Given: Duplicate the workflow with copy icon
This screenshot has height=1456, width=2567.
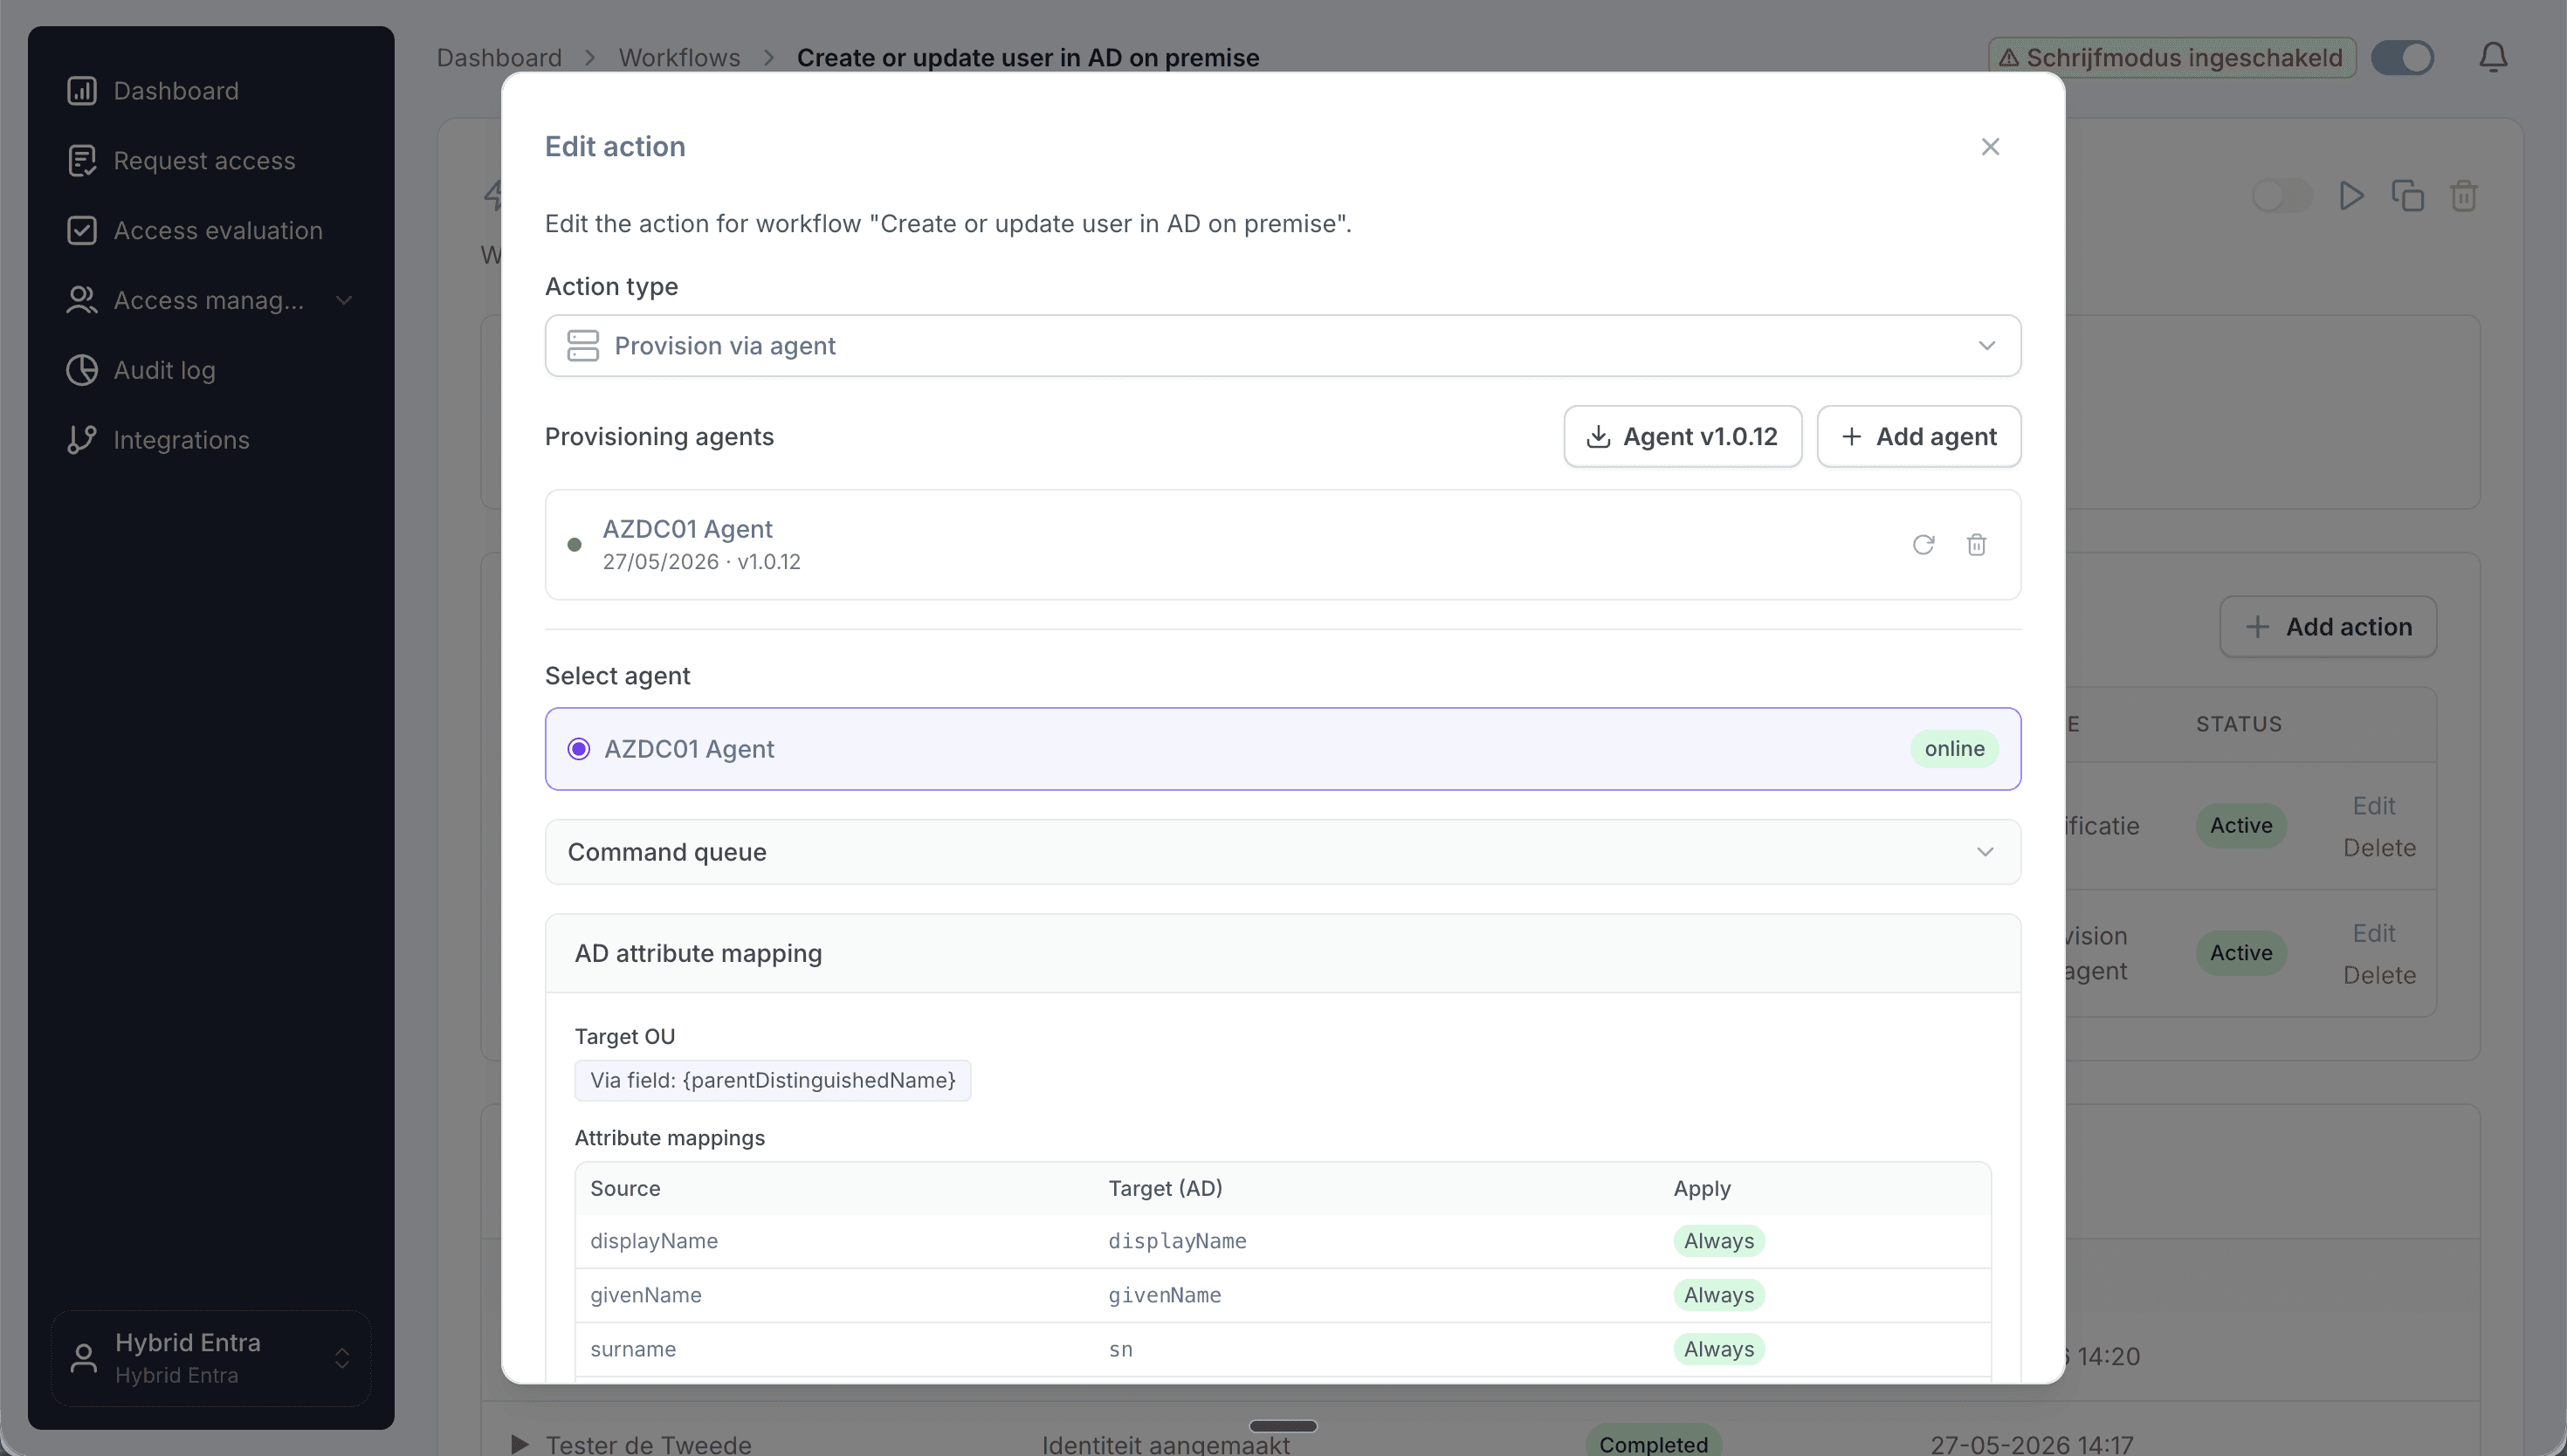Looking at the screenshot, I should pyautogui.click(x=2407, y=196).
